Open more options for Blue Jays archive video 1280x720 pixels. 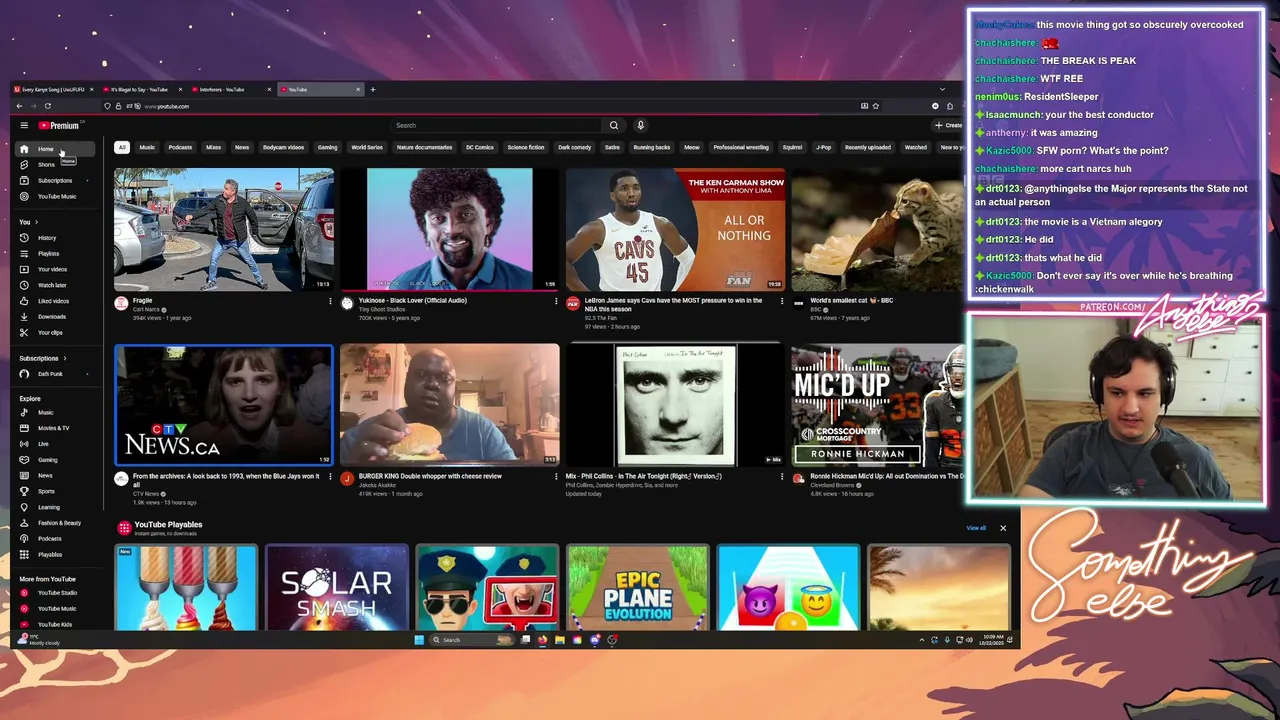pos(330,477)
